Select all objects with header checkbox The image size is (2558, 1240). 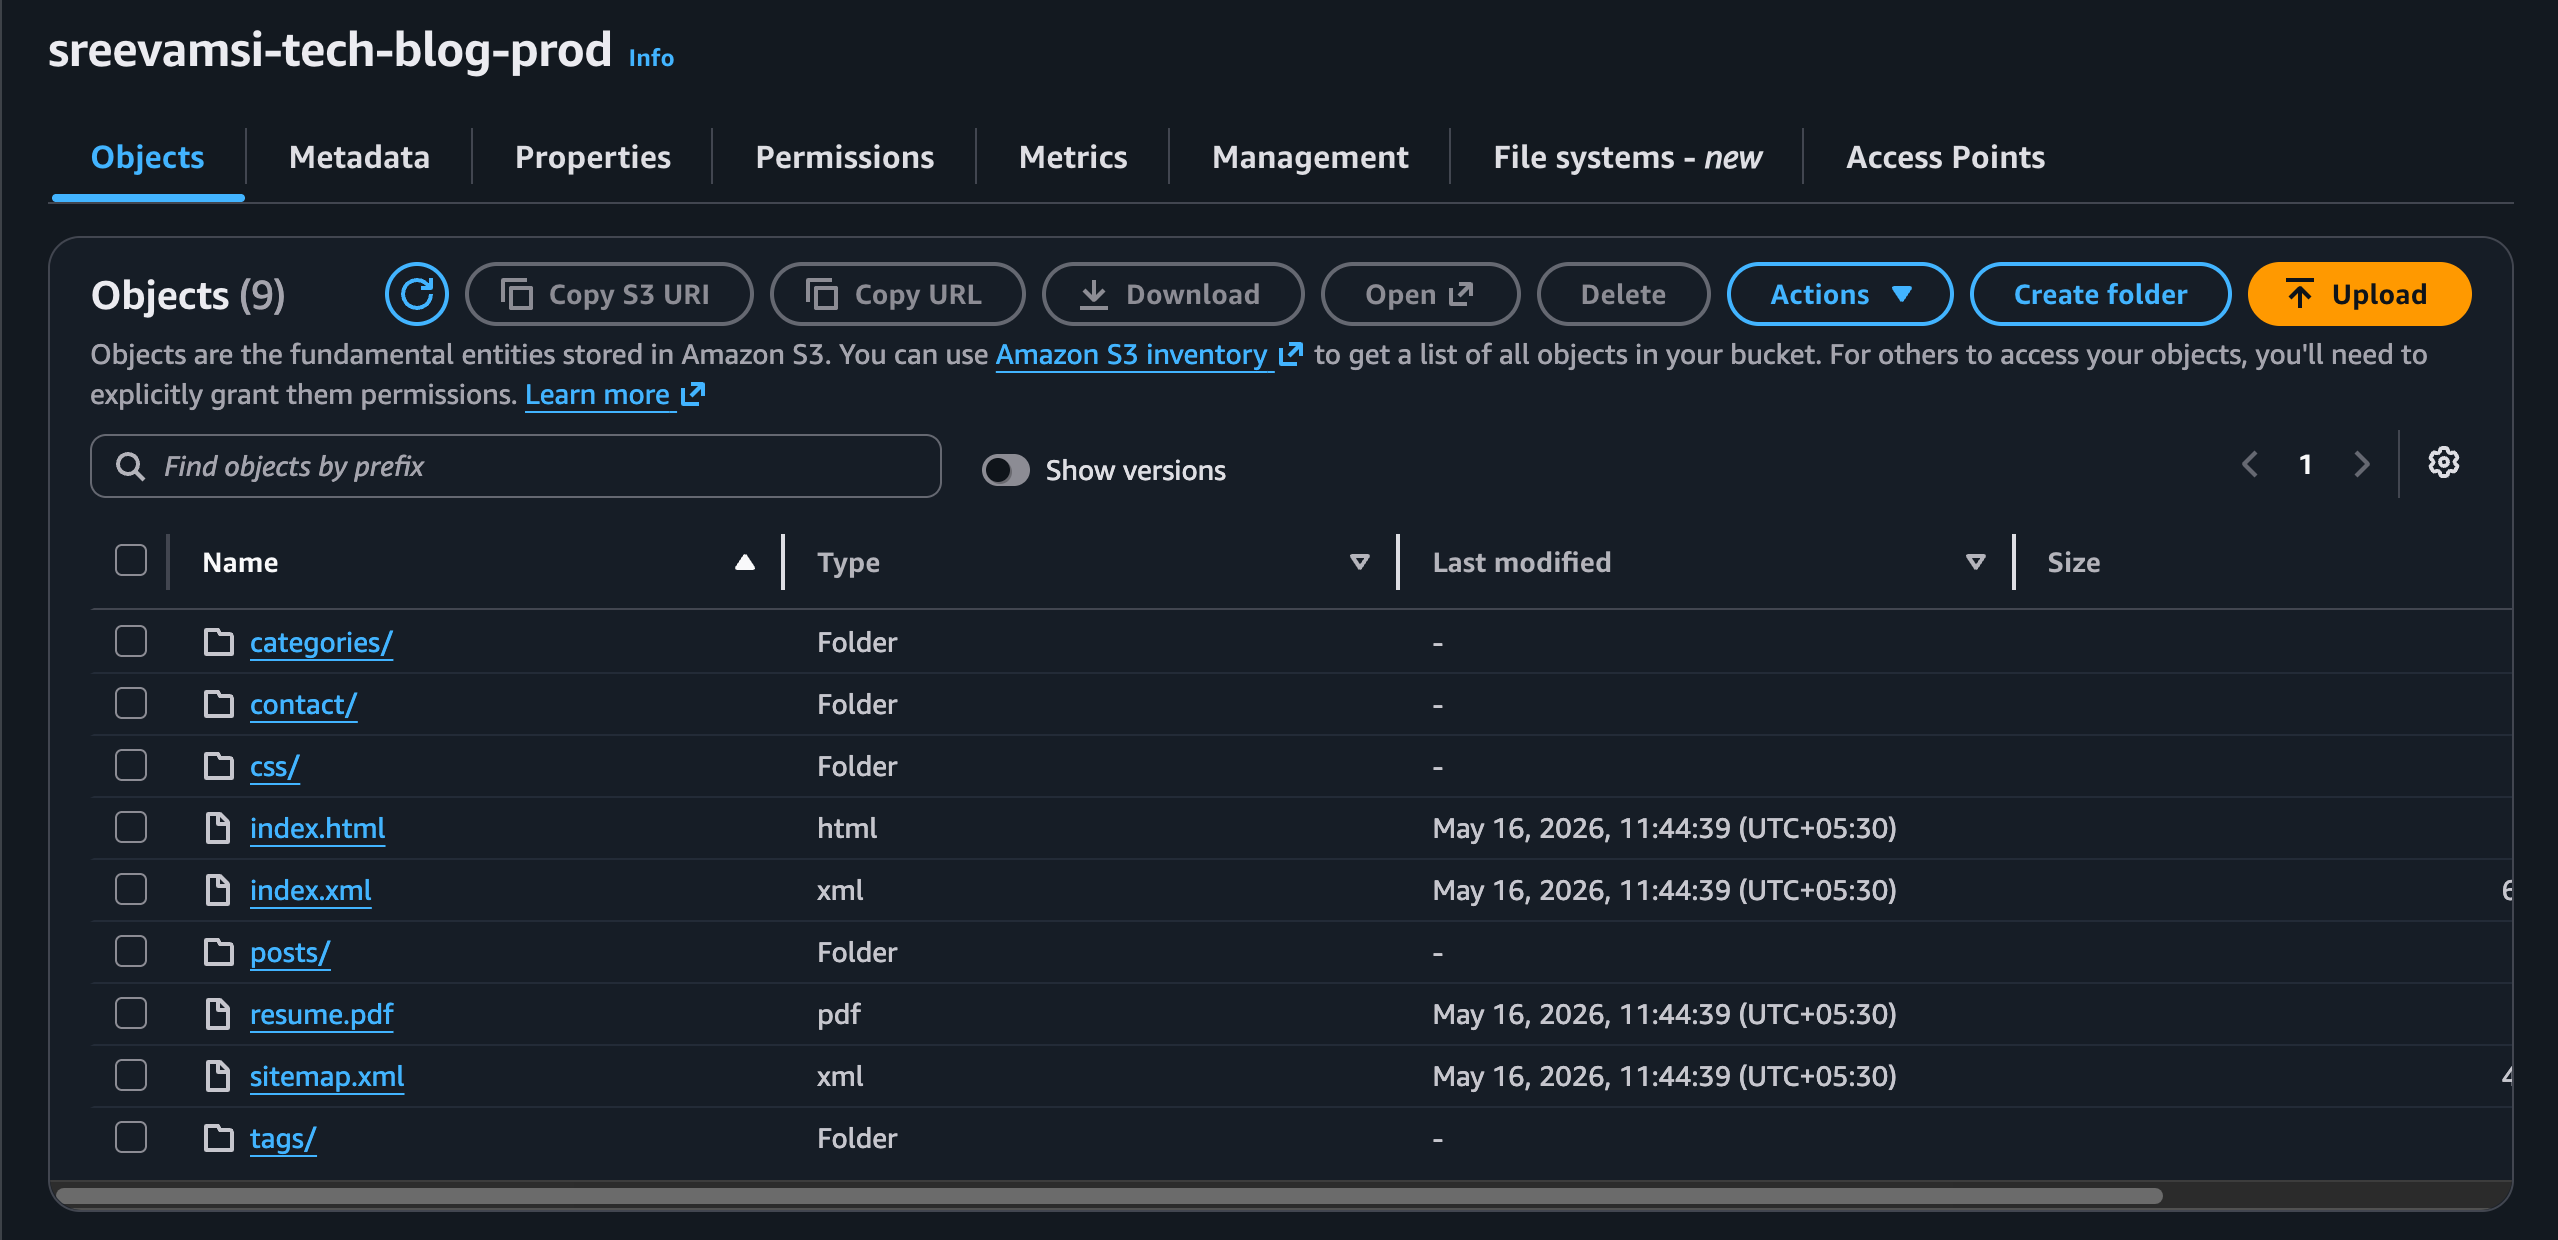point(131,561)
